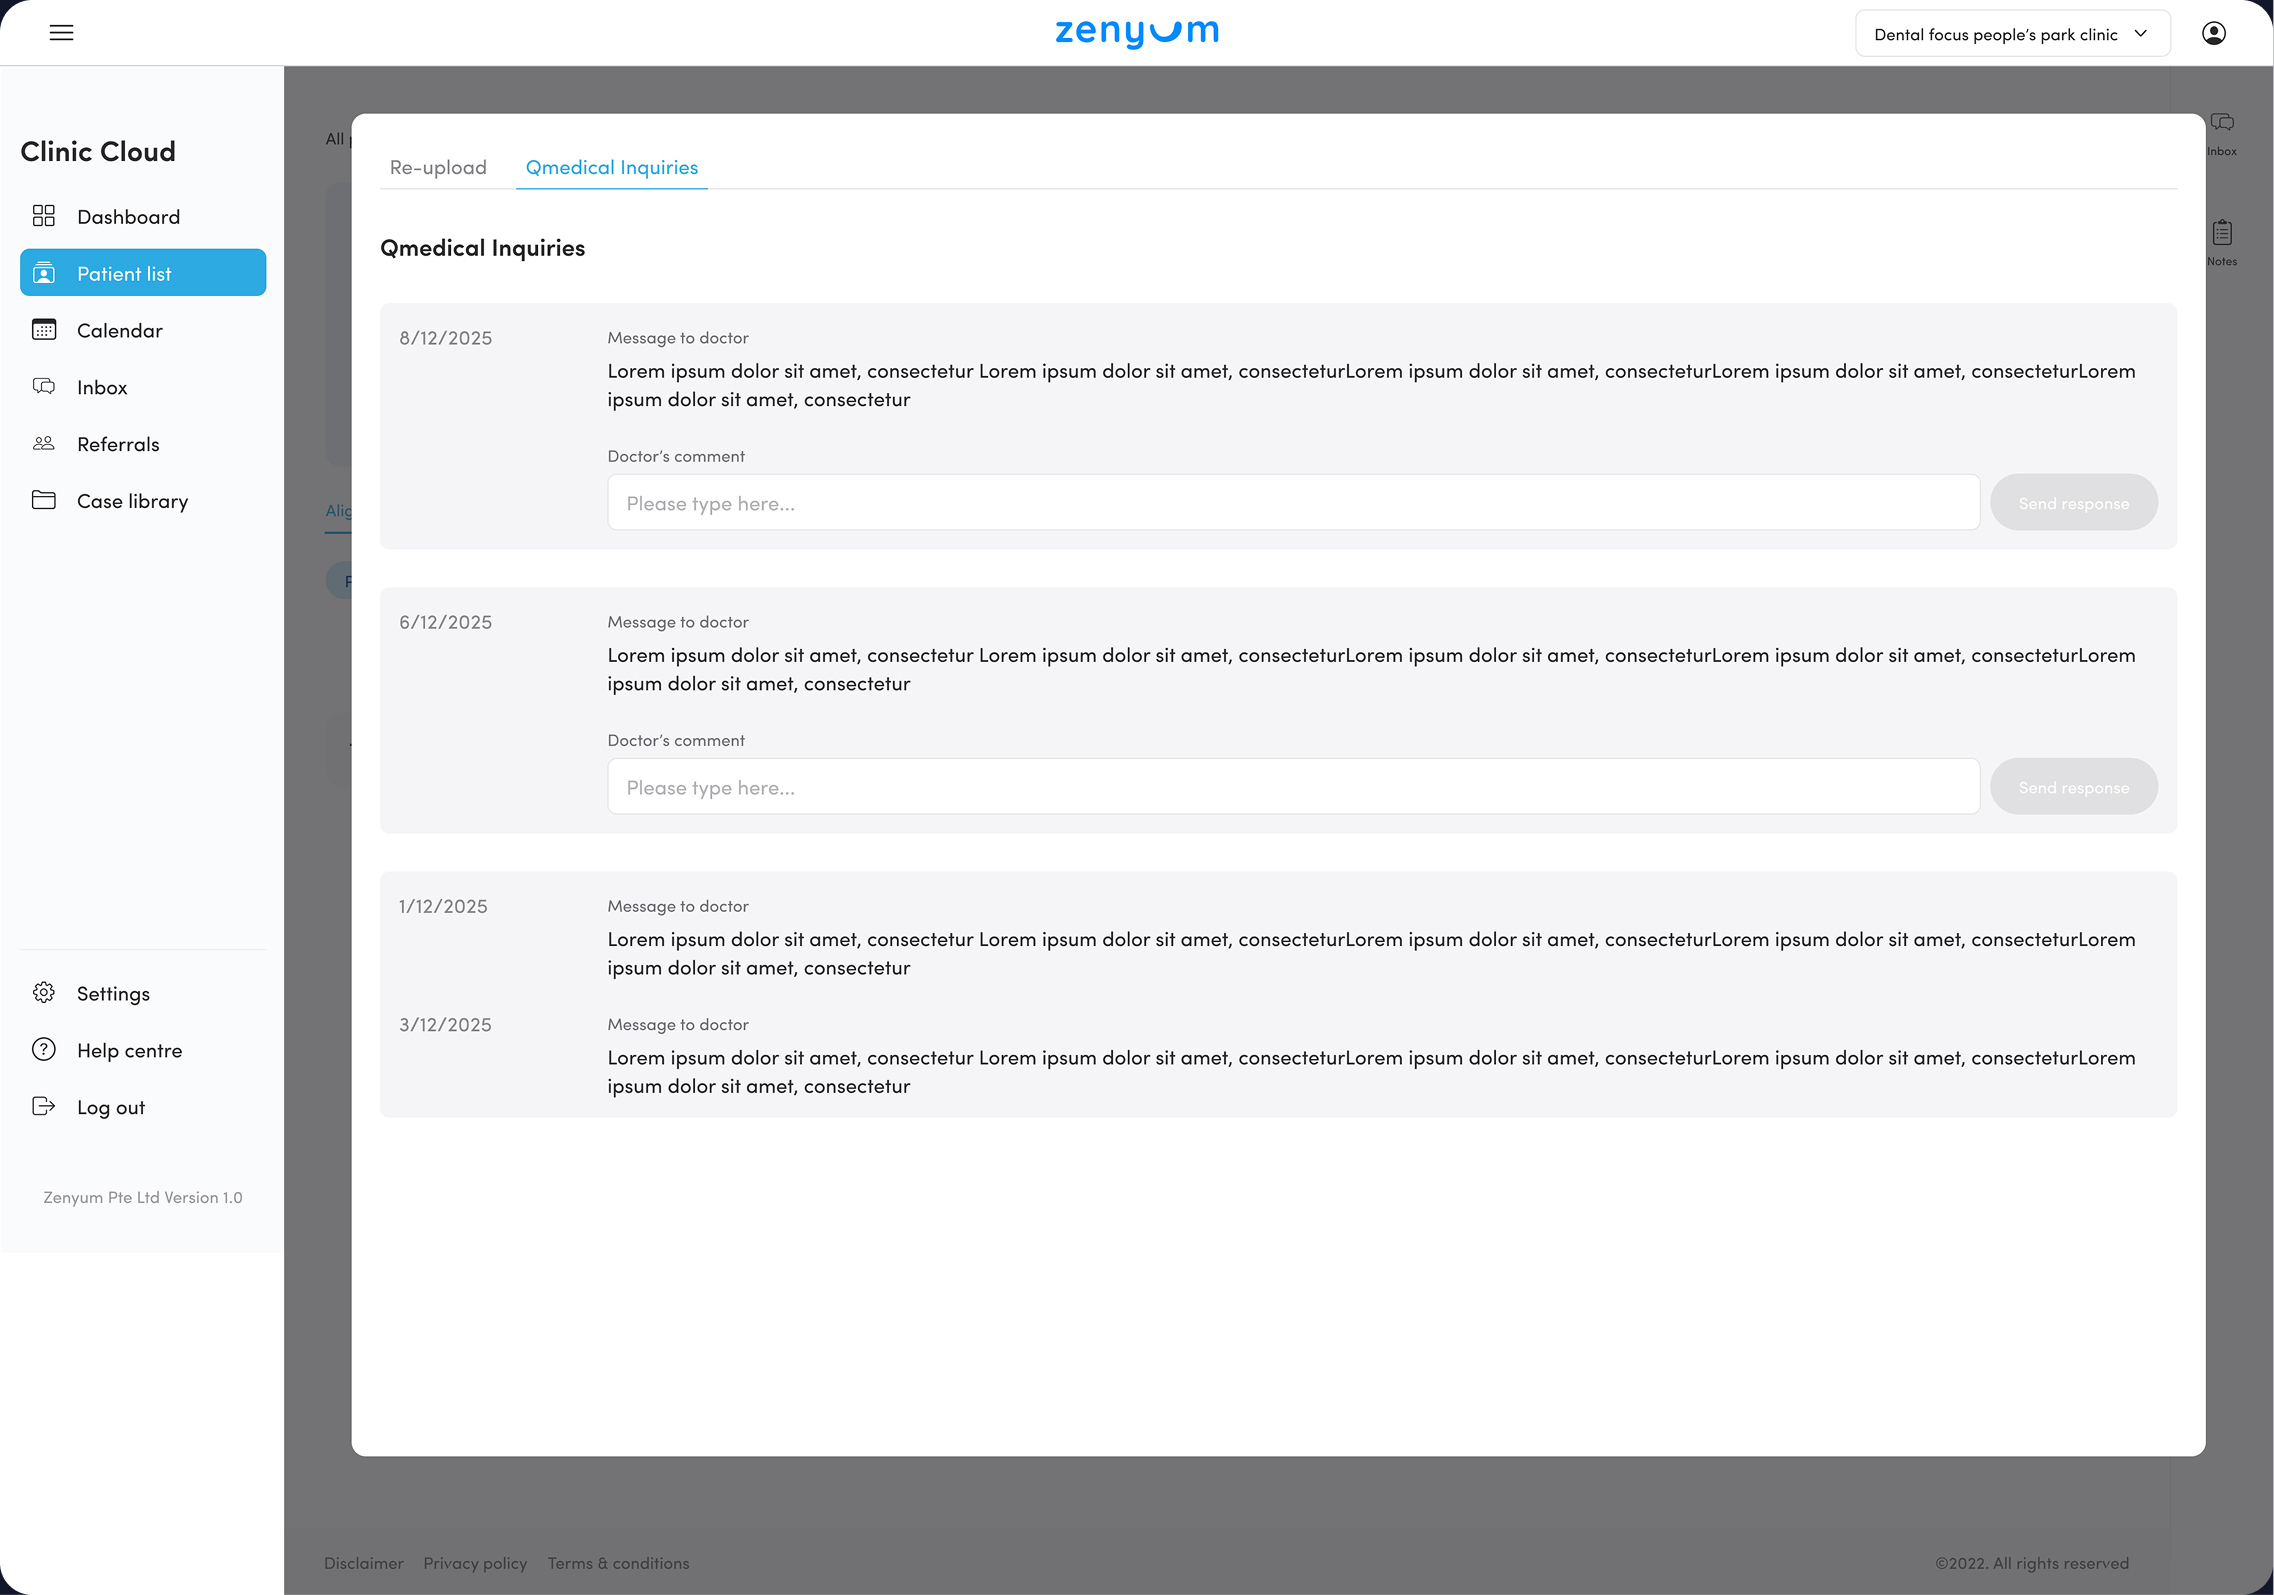The width and height of the screenshot is (2274, 1595).
Task: Expand the Dental focus clinic dropdown
Action: [x=2011, y=34]
